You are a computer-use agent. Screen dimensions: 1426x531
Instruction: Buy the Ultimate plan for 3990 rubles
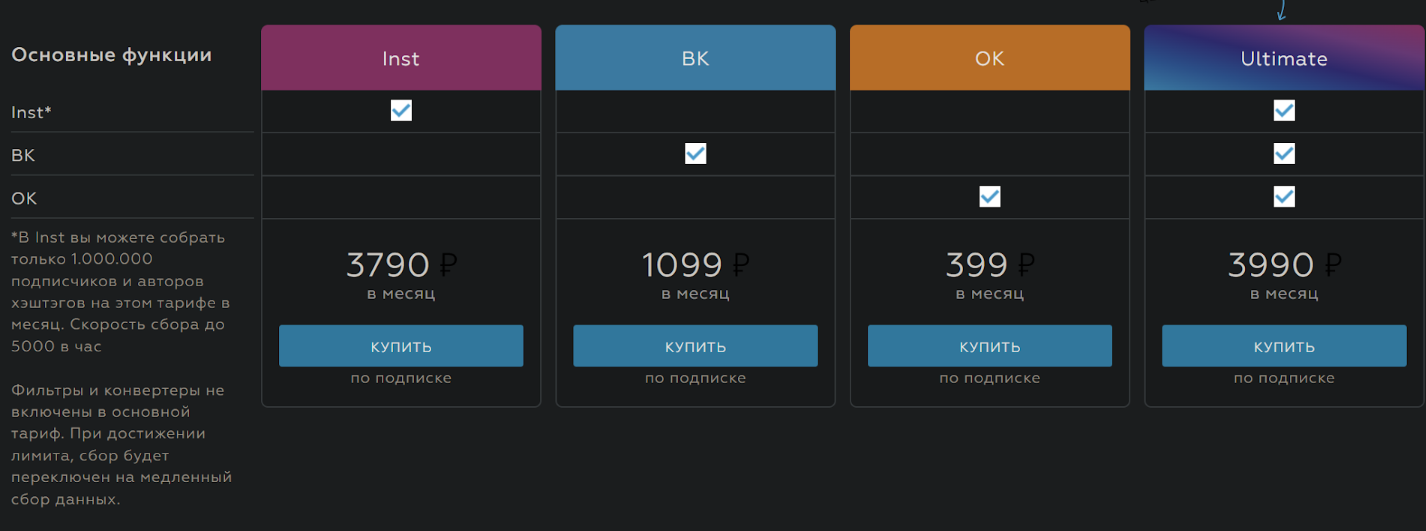[1284, 346]
